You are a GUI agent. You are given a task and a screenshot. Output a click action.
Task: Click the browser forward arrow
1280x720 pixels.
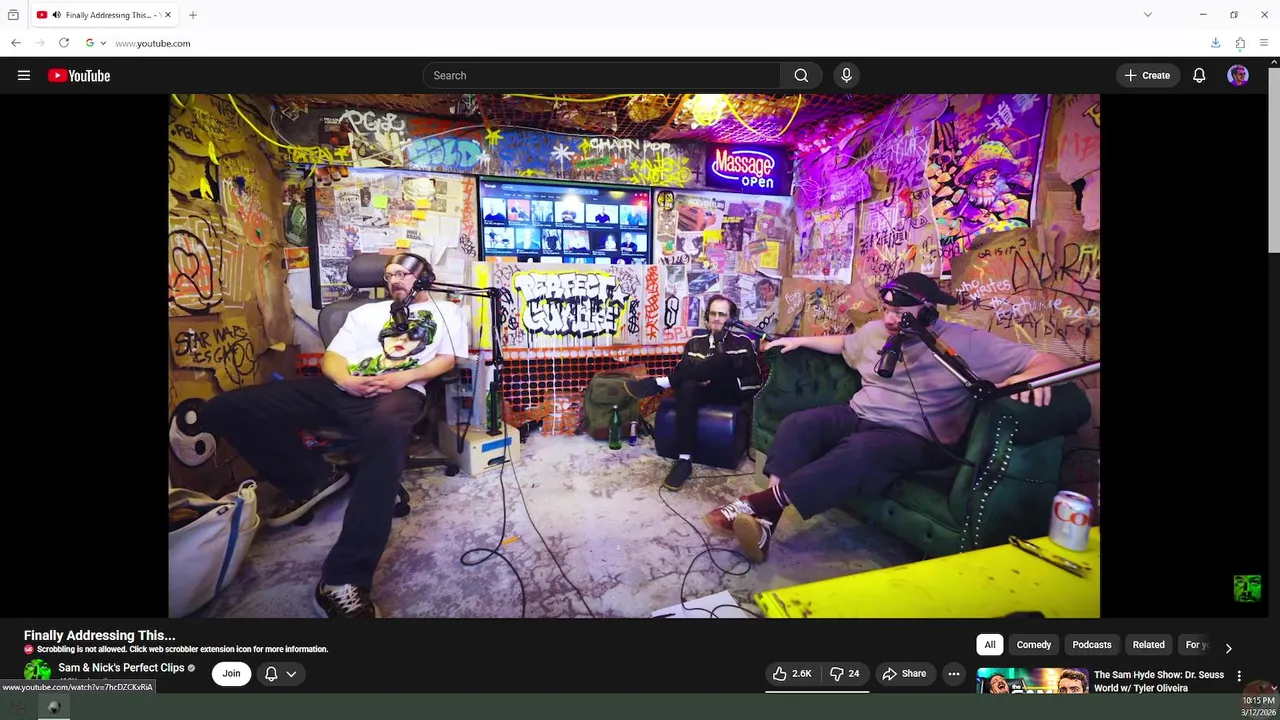point(40,43)
